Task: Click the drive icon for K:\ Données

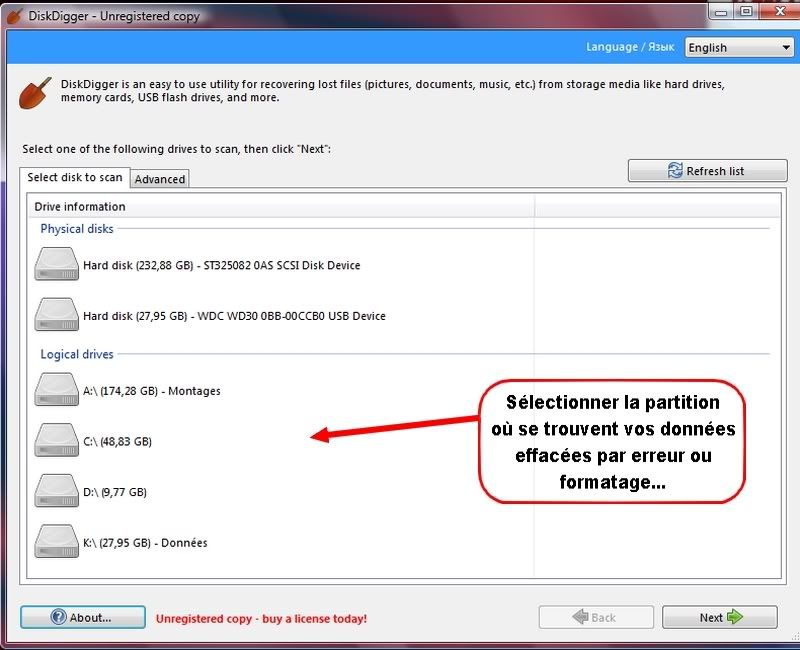Action: [57, 541]
